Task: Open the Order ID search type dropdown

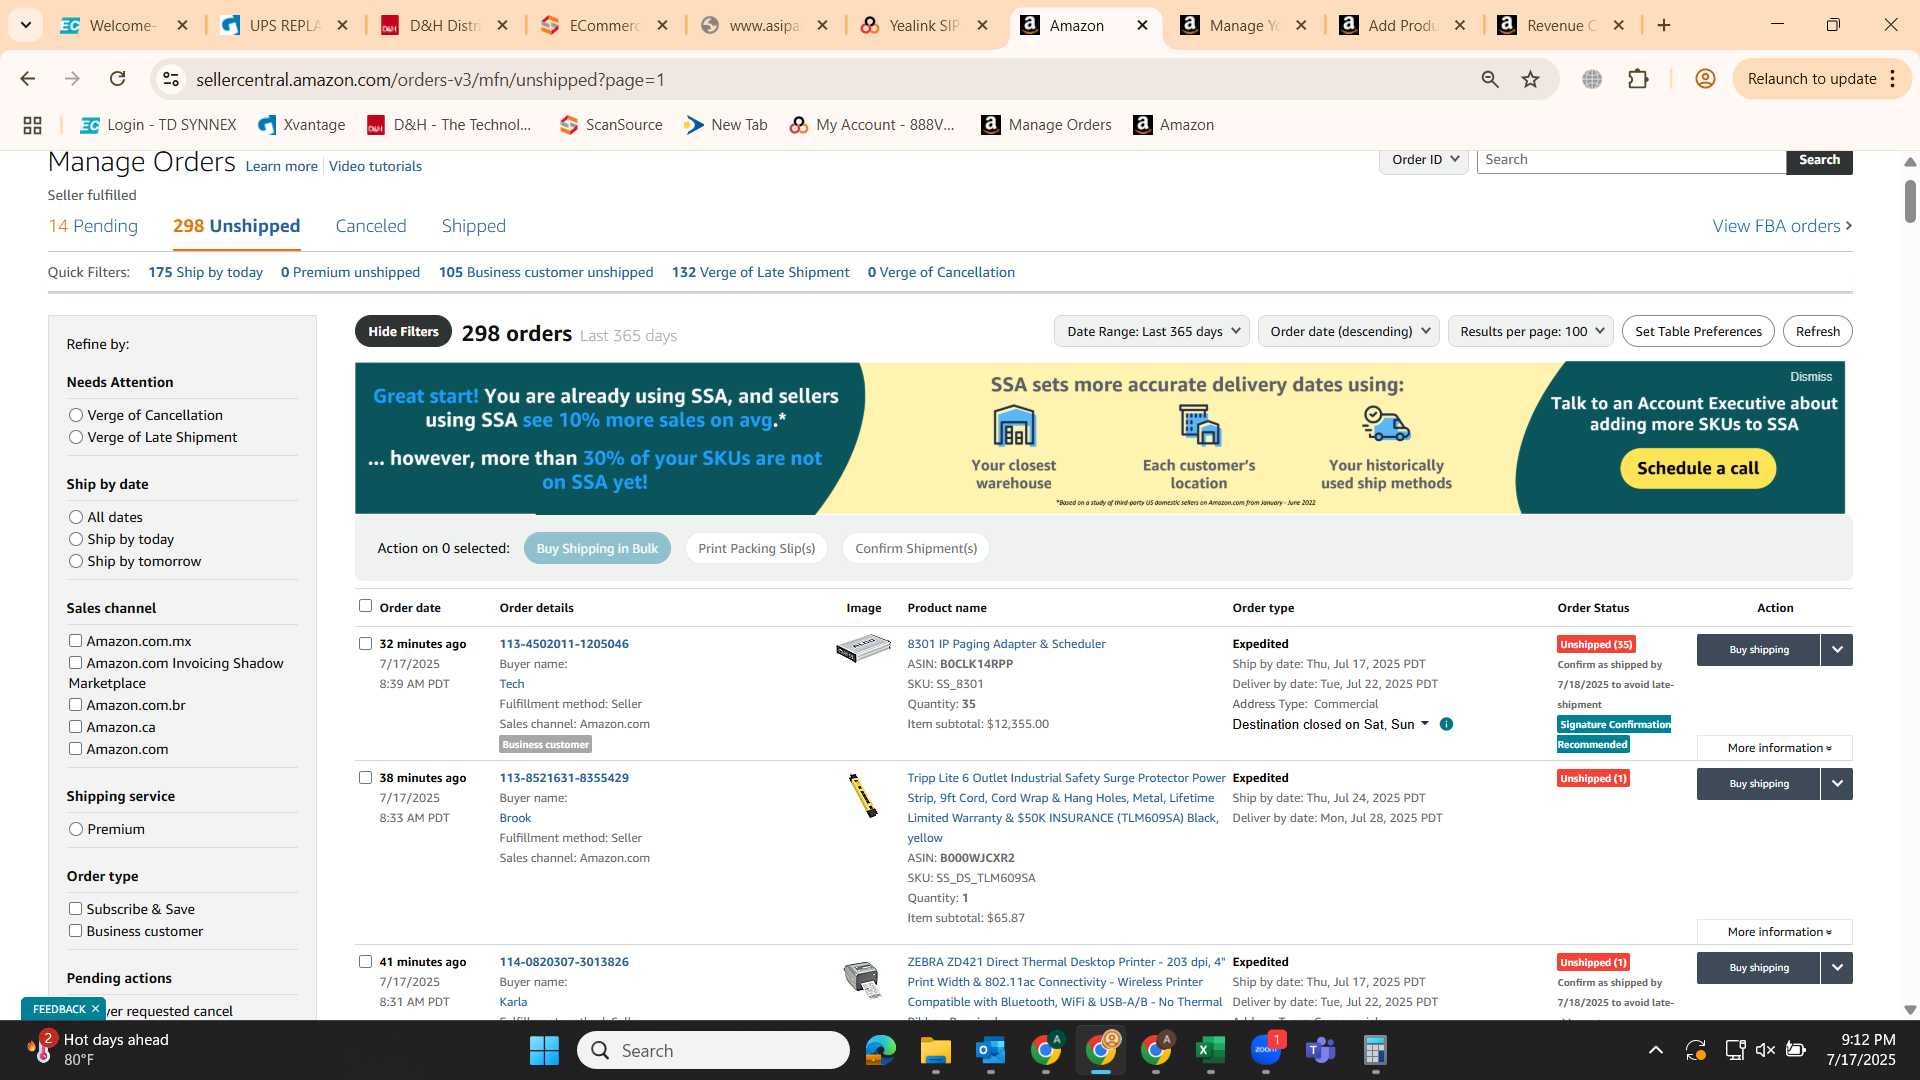Action: click(1424, 160)
